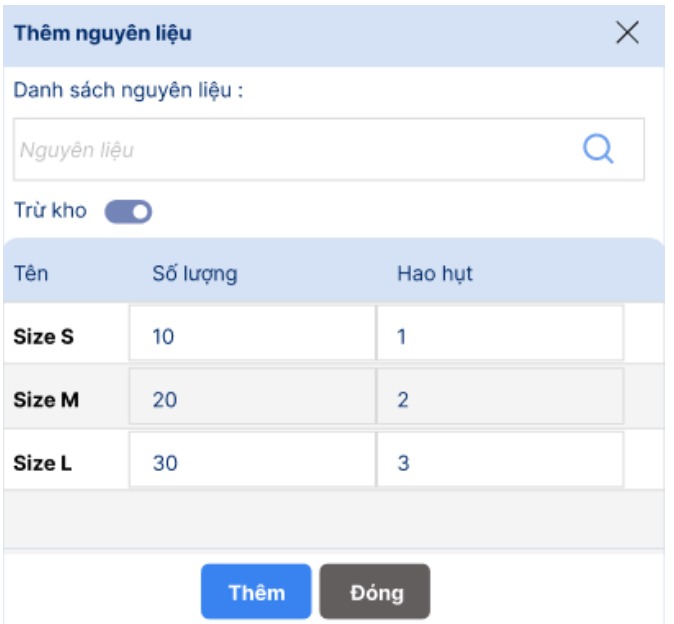
Task: Click Size S Hao hụt field
Action: (x=500, y=336)
